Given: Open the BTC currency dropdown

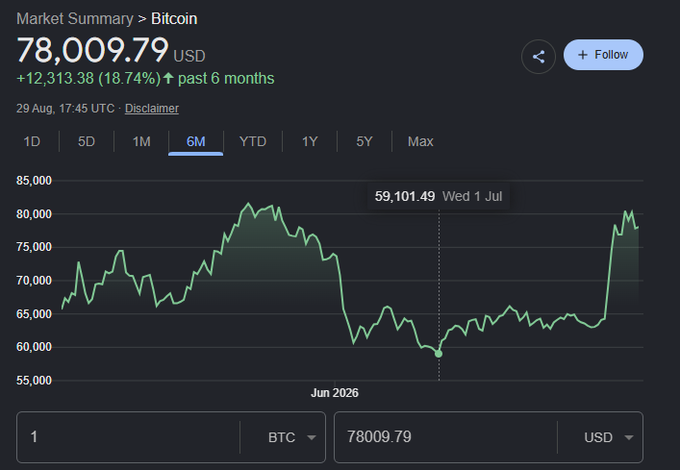Looking at the screenshot, I should [291, 437].
